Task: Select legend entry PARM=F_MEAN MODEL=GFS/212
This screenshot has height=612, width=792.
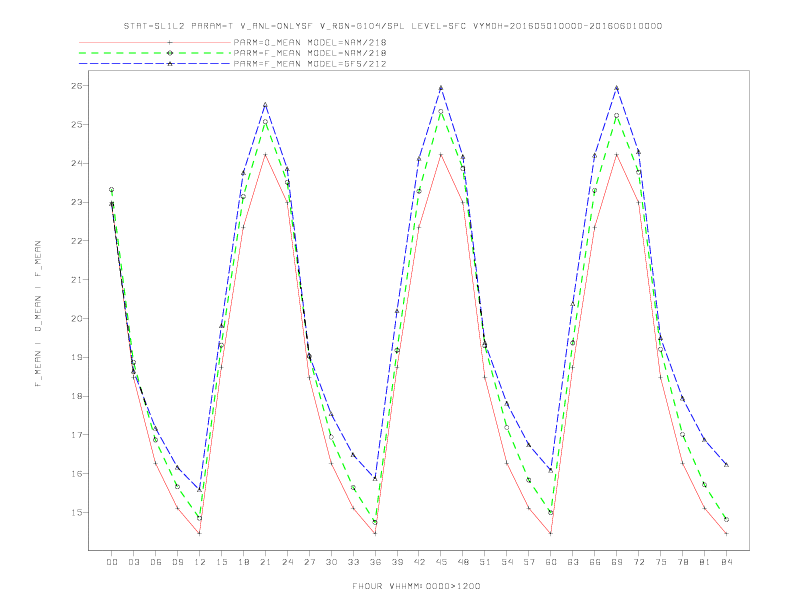Action: 310,64
